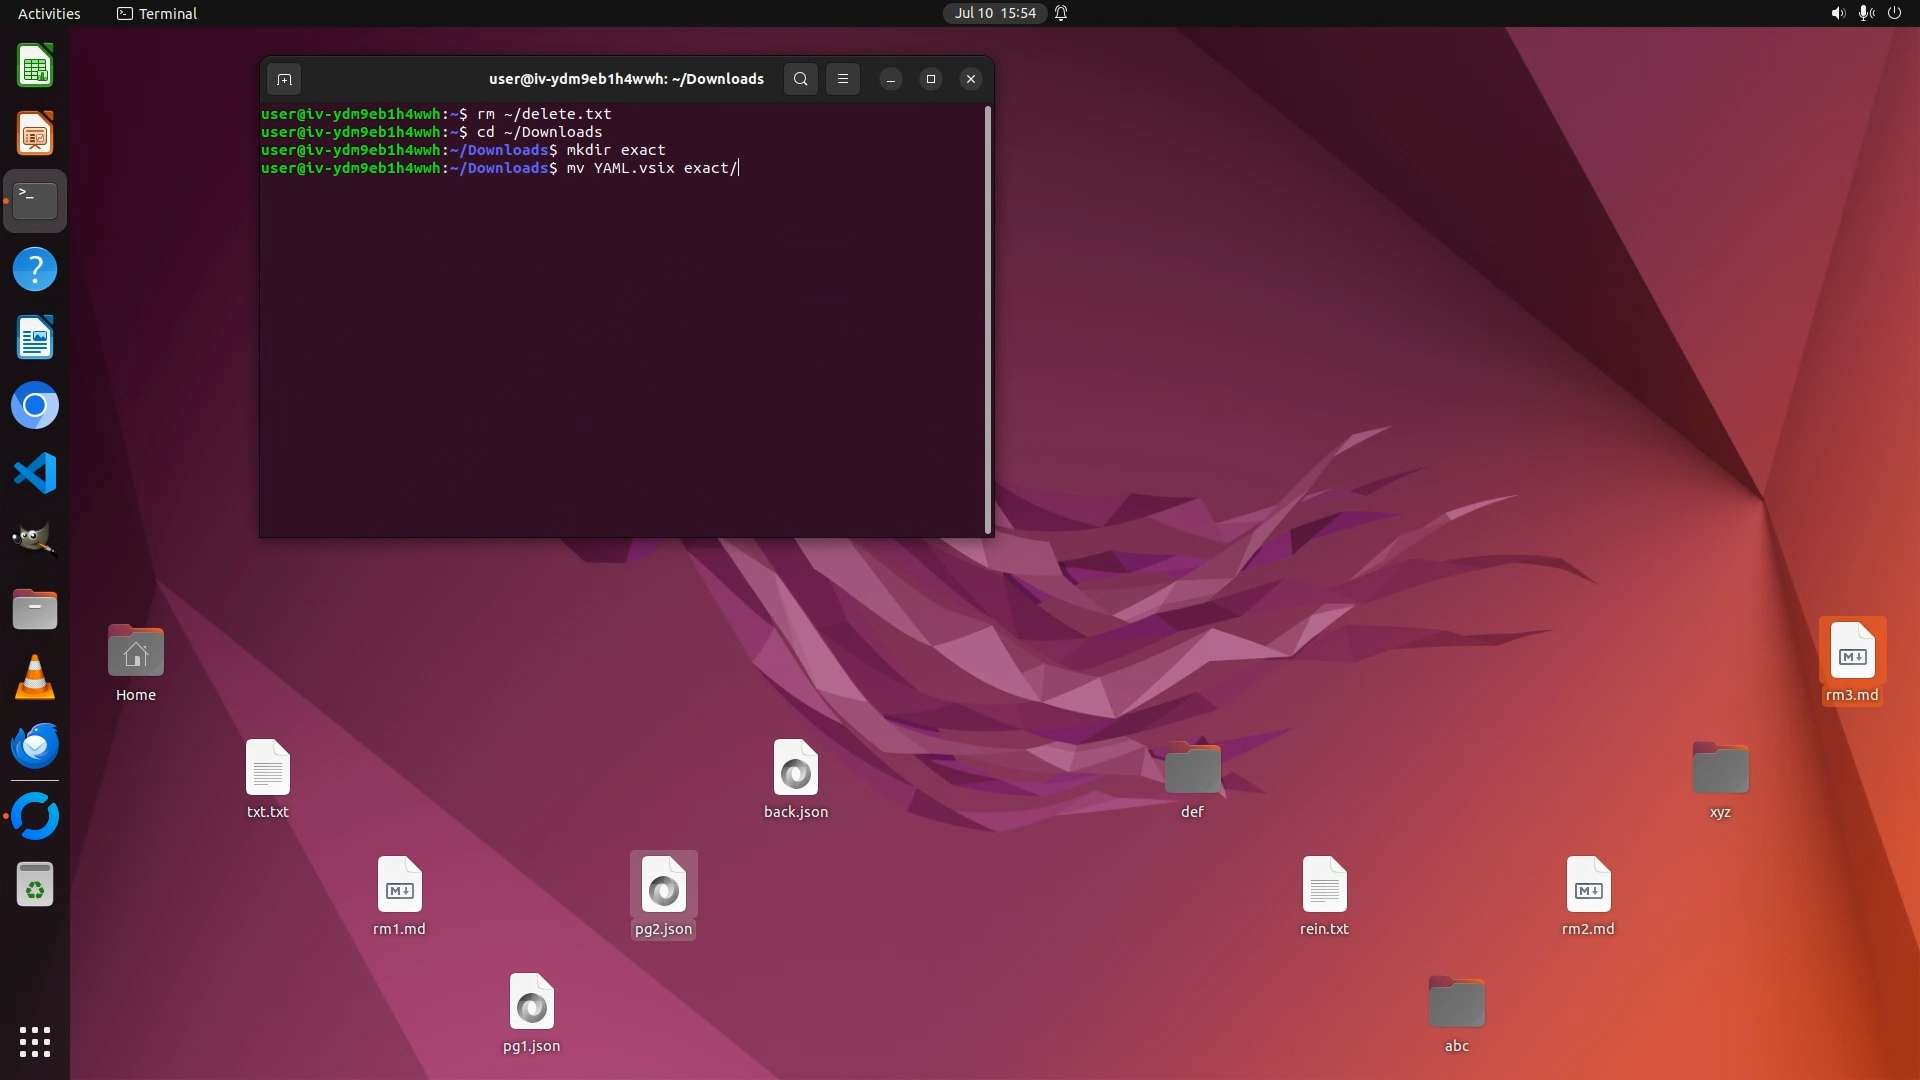The width and height of the screenshot is (1920, 1080).
Task: Open system menu via volume icon
Action: click(1837, 13)
